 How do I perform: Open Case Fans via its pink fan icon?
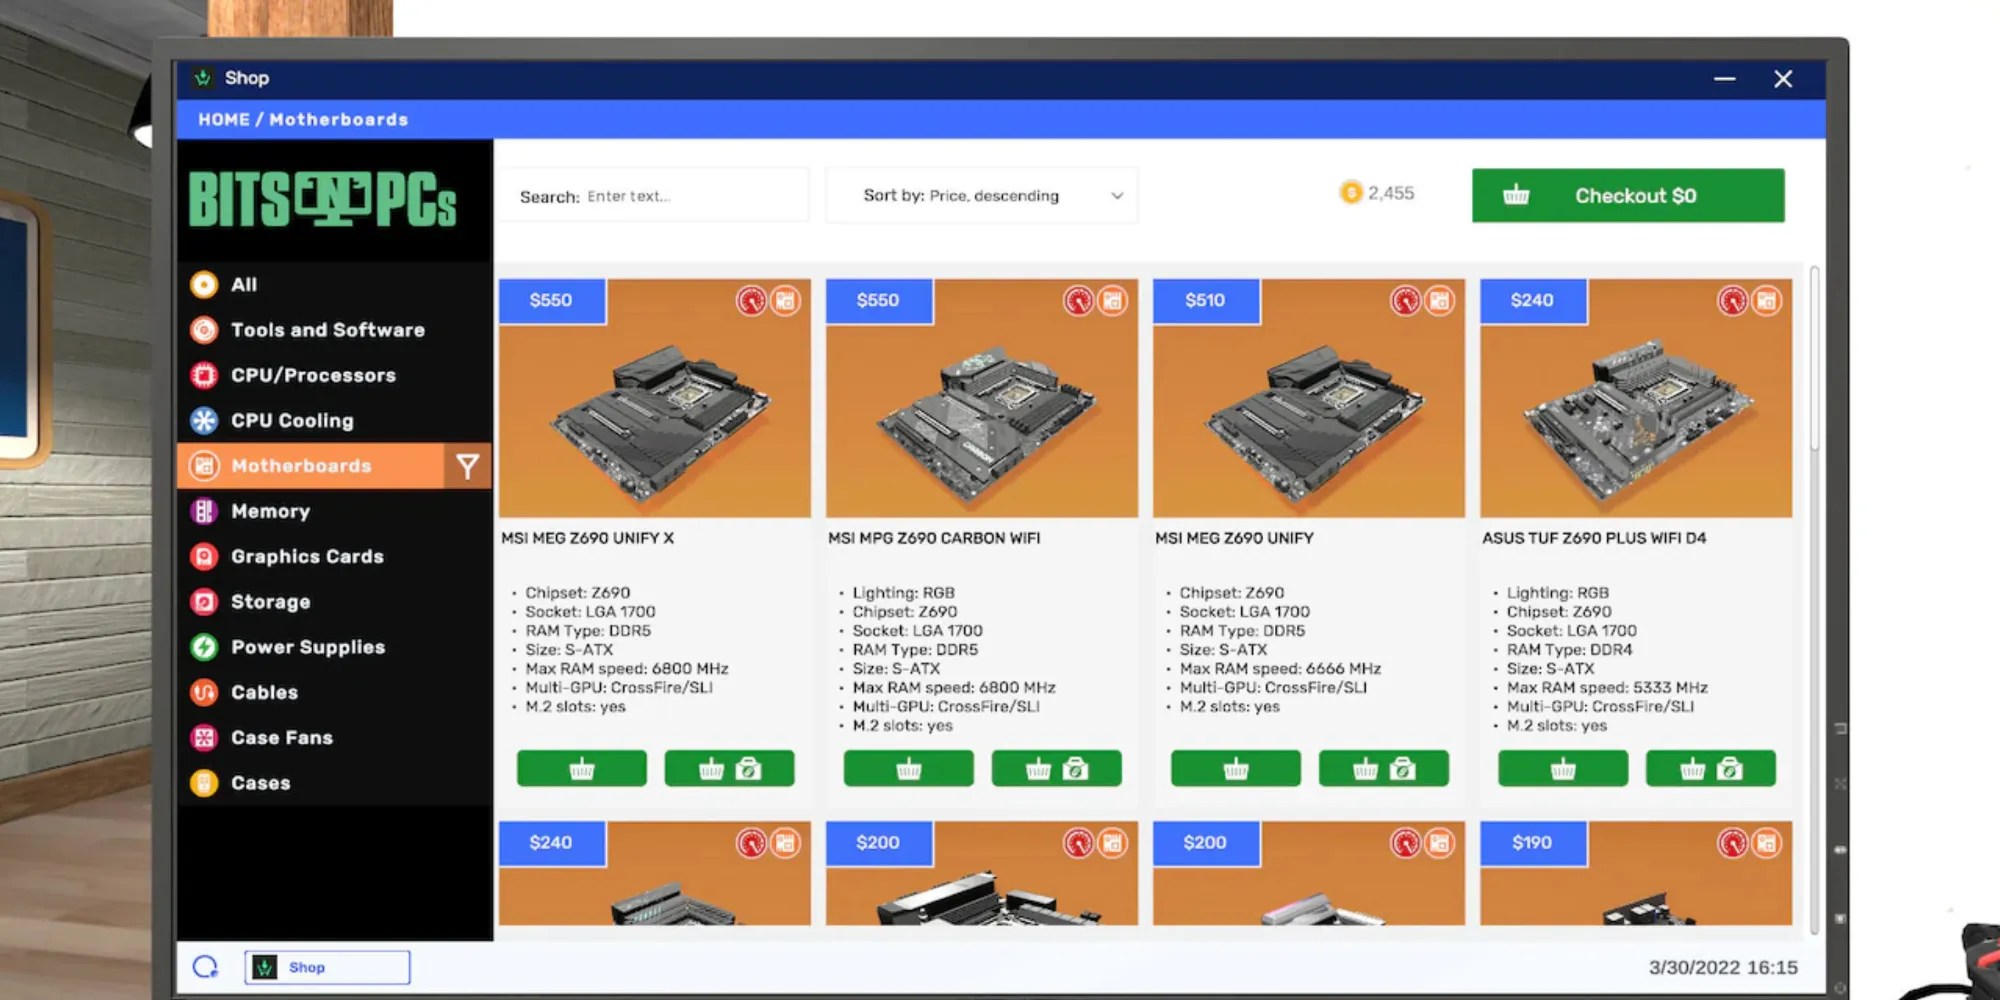(x=204, y=738)
